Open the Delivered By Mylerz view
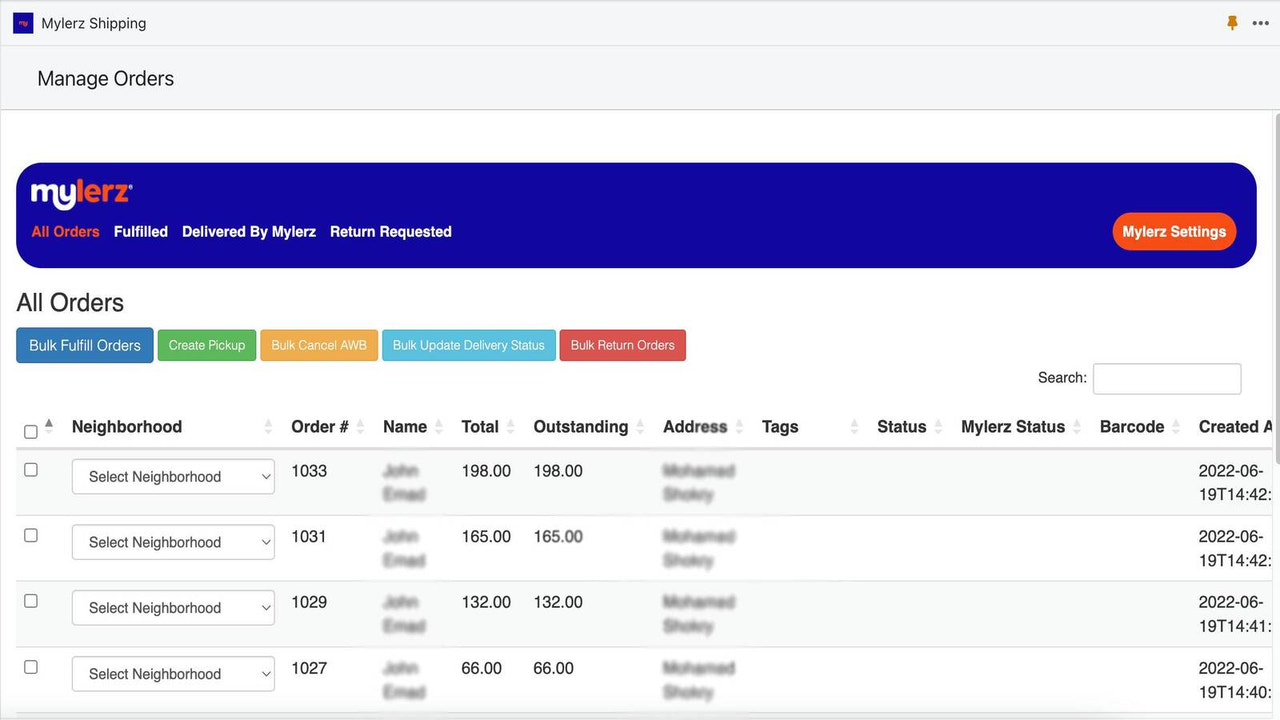Screen dimensions: 1280x720 [248, 231]
